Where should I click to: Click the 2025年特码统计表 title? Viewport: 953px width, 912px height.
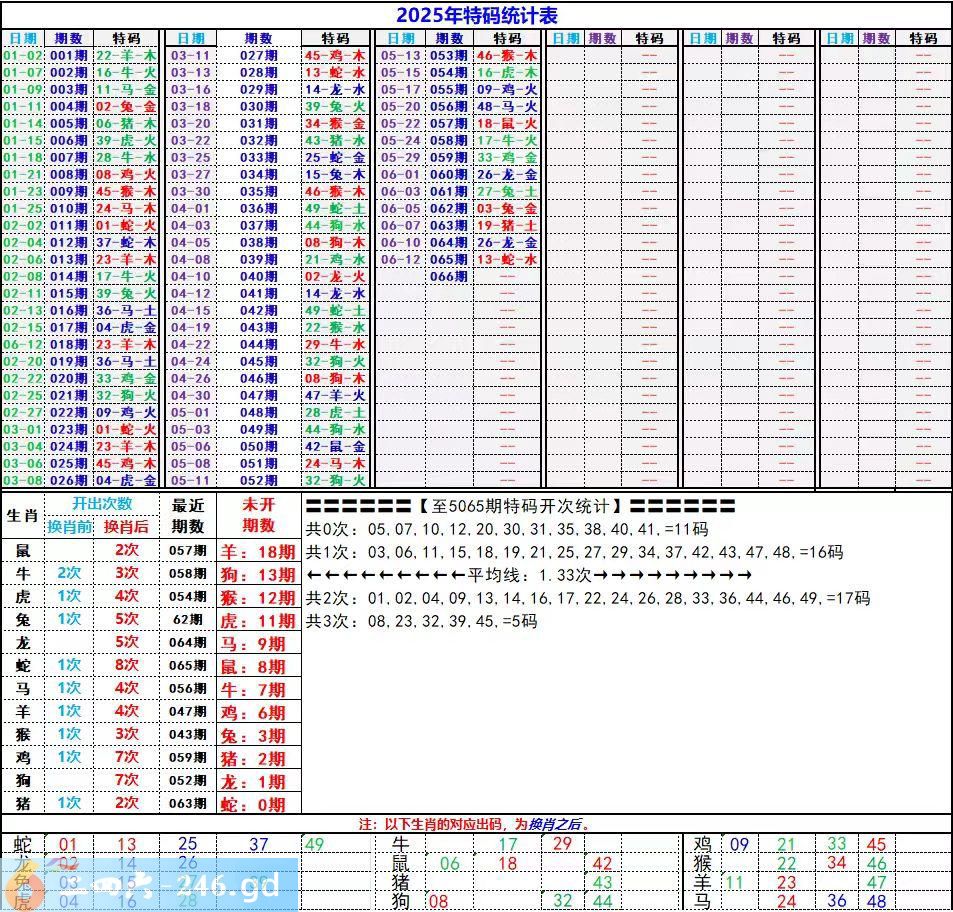(476, 15)
